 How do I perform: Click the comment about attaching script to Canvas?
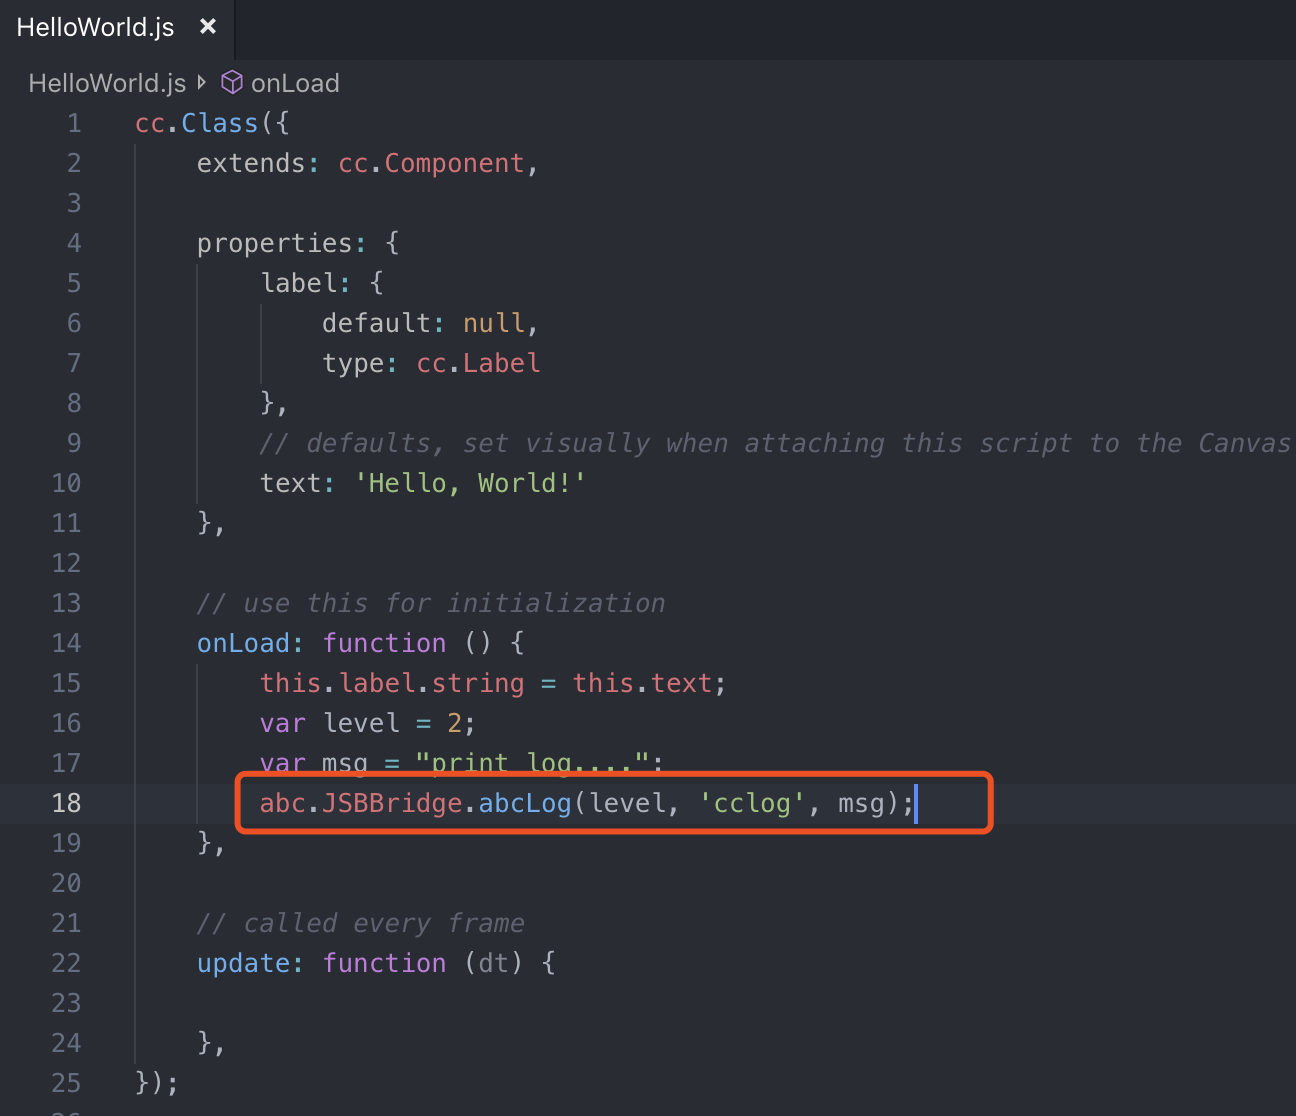(775, 443)
